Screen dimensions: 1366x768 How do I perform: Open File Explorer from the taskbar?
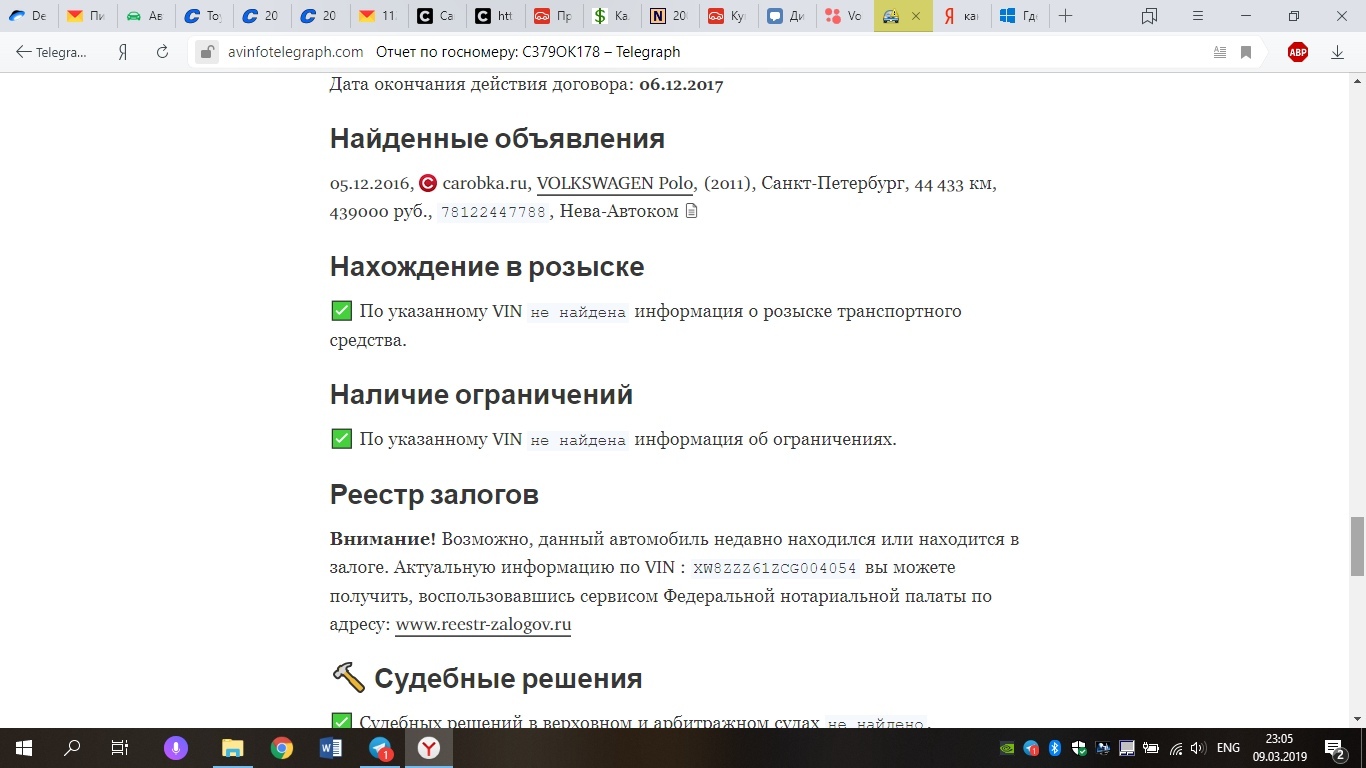[x=232, y=748]
